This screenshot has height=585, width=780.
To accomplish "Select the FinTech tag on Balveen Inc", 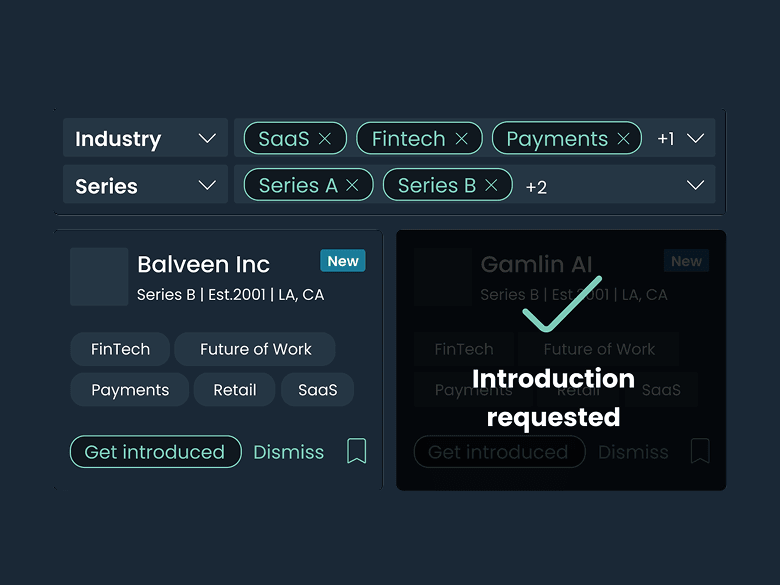I will pos(120,349).
